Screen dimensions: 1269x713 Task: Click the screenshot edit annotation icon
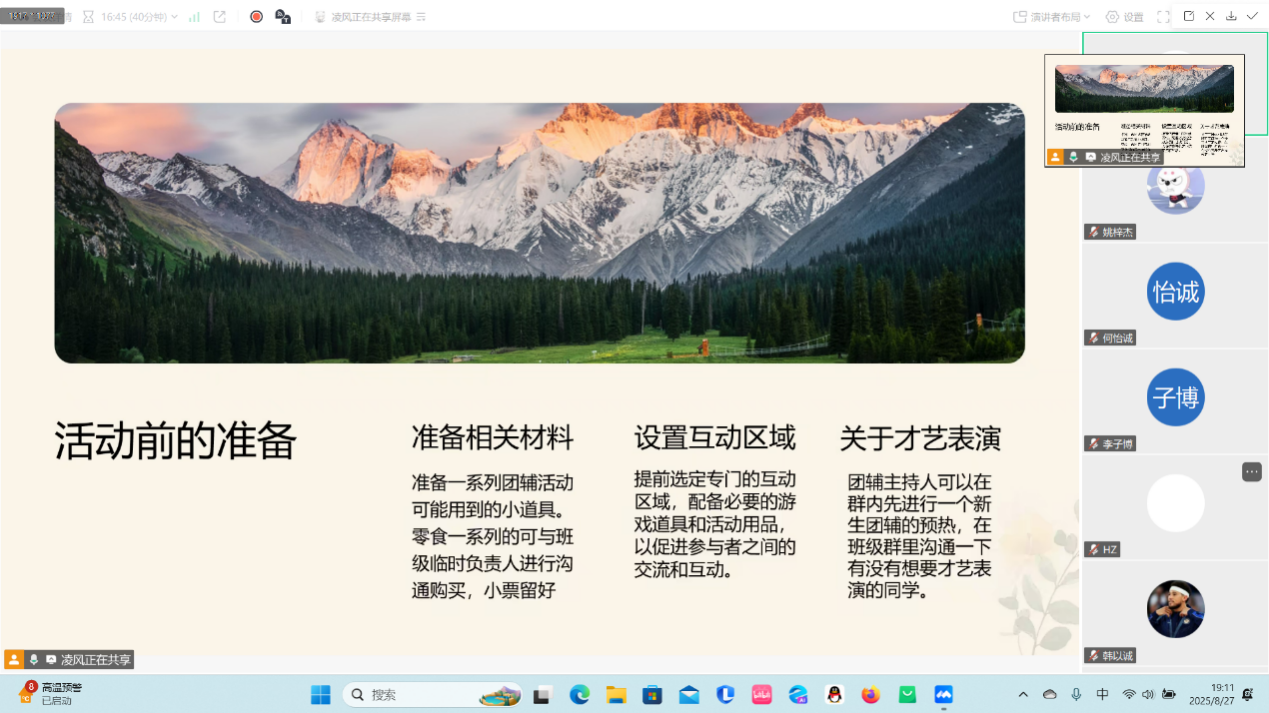point(1189,16)
